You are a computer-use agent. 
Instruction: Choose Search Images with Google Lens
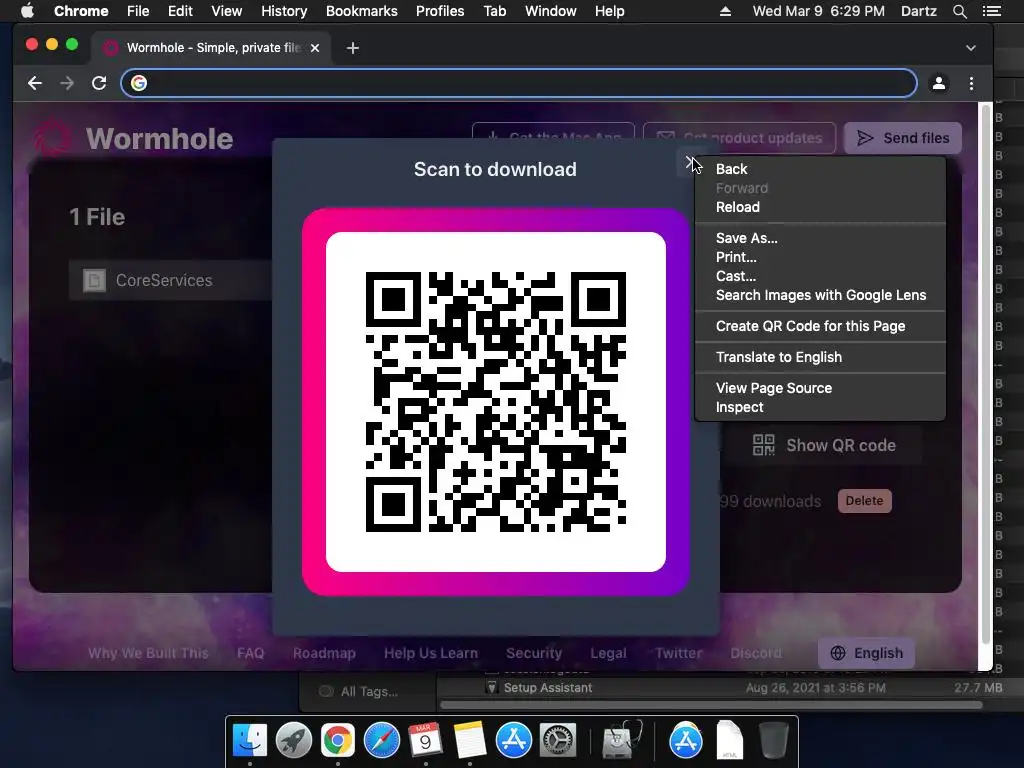click(x=820, y=295)
